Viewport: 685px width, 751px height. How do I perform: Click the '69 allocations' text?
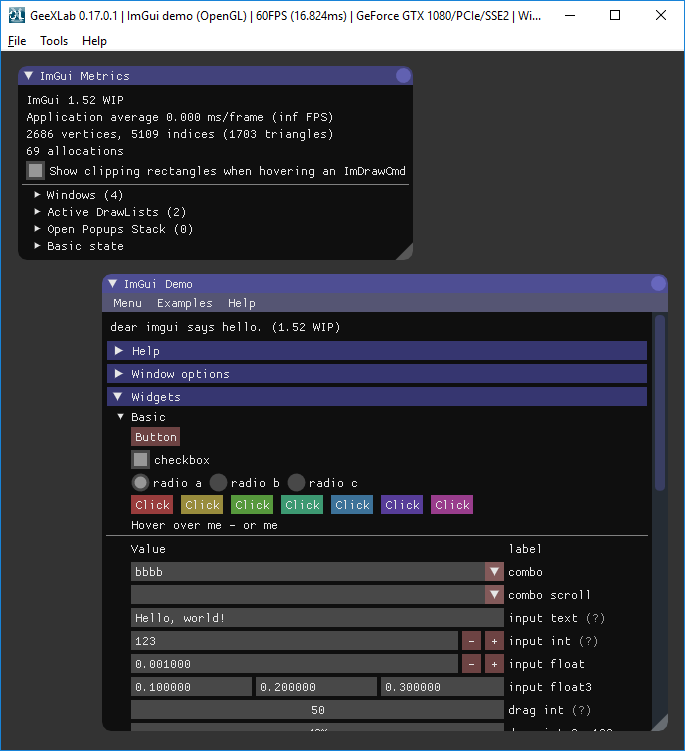click(75, 151)
